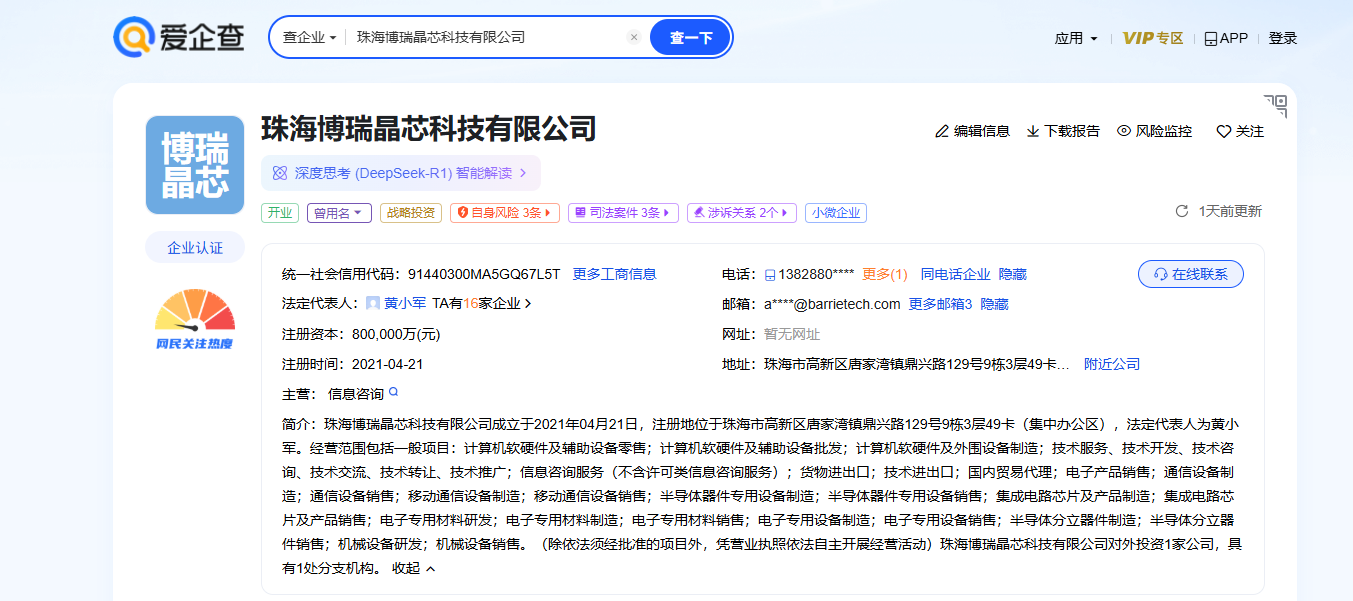Screen dimensions: 1353x601
Task: Go to VIP专区
Action: tap(1152, 38)
